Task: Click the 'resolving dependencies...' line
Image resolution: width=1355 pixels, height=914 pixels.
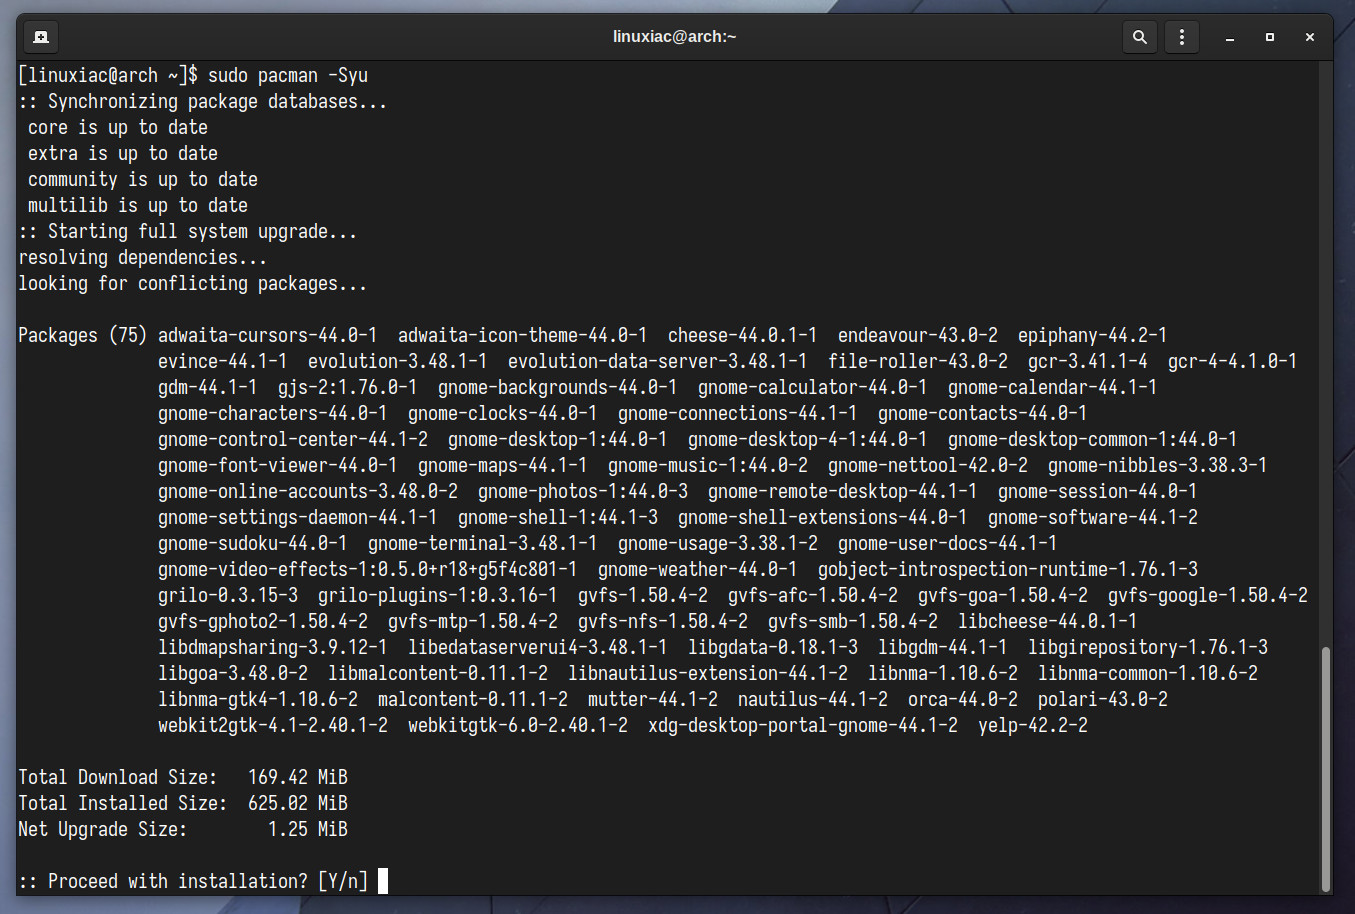Action: pos(143,258)
